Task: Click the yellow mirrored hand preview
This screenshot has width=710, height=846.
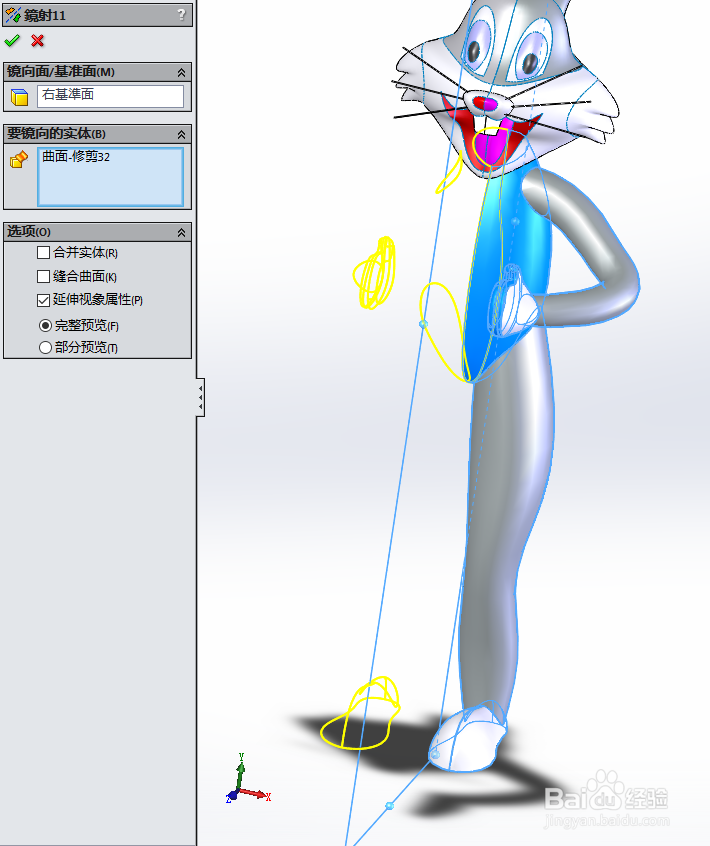Action: tap(374, 272)
